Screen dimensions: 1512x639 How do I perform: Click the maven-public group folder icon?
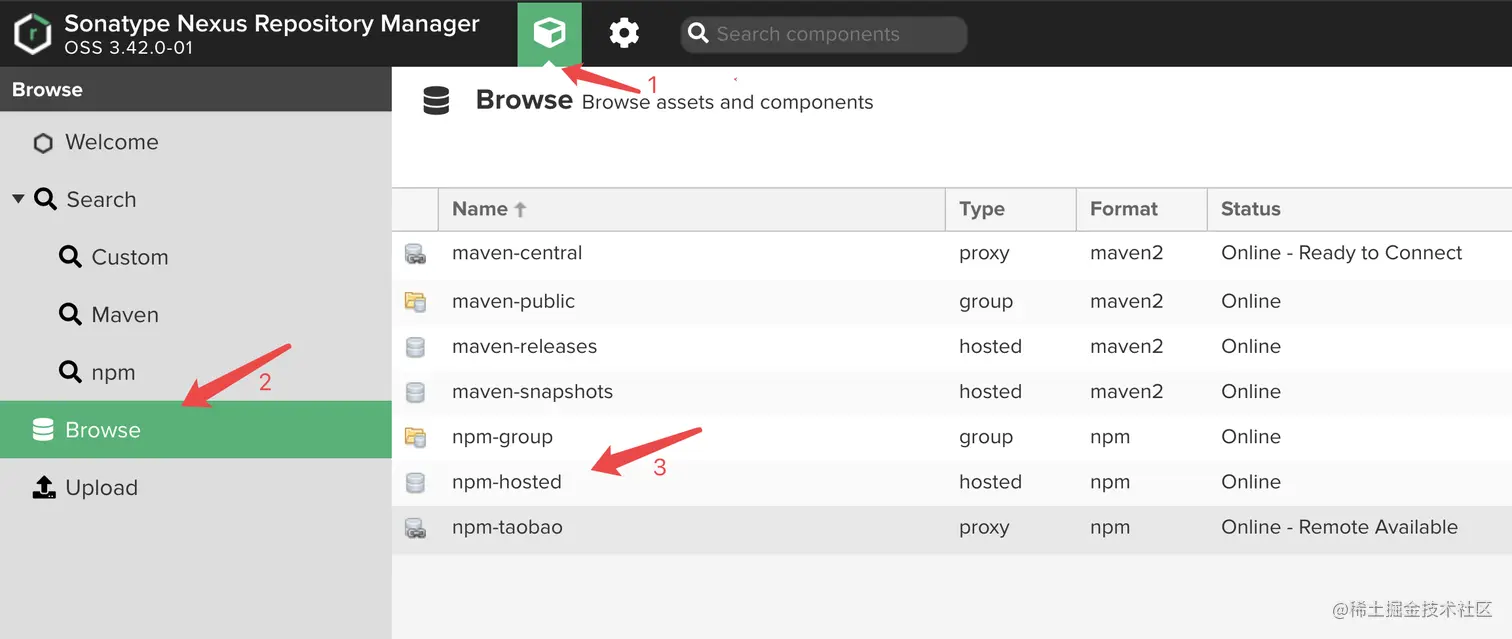[x=415, y=301]
